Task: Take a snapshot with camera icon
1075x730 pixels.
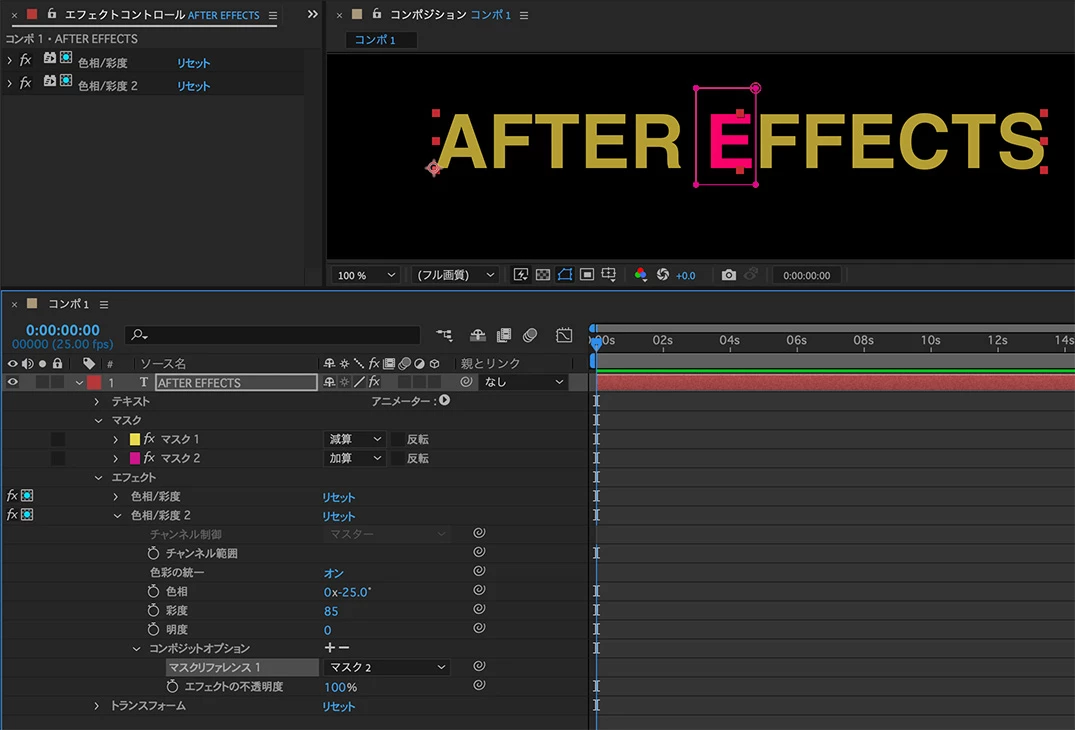Action: tap(729, 275)
